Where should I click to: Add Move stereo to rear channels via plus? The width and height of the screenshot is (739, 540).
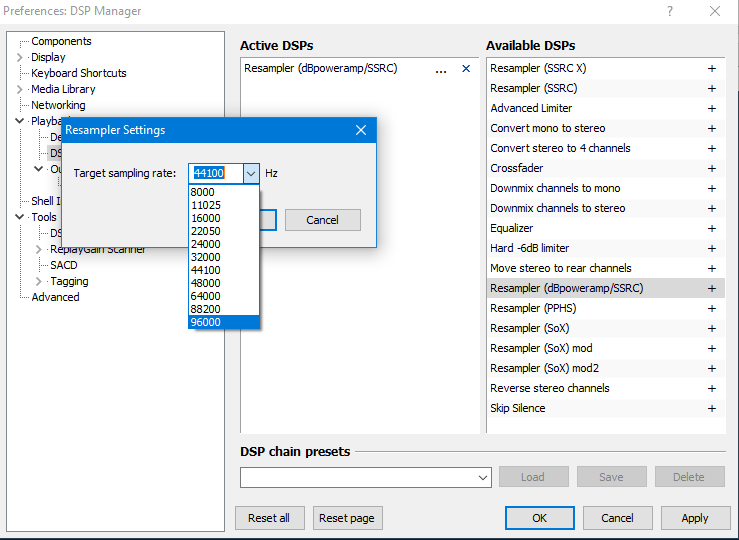(712, 269)
